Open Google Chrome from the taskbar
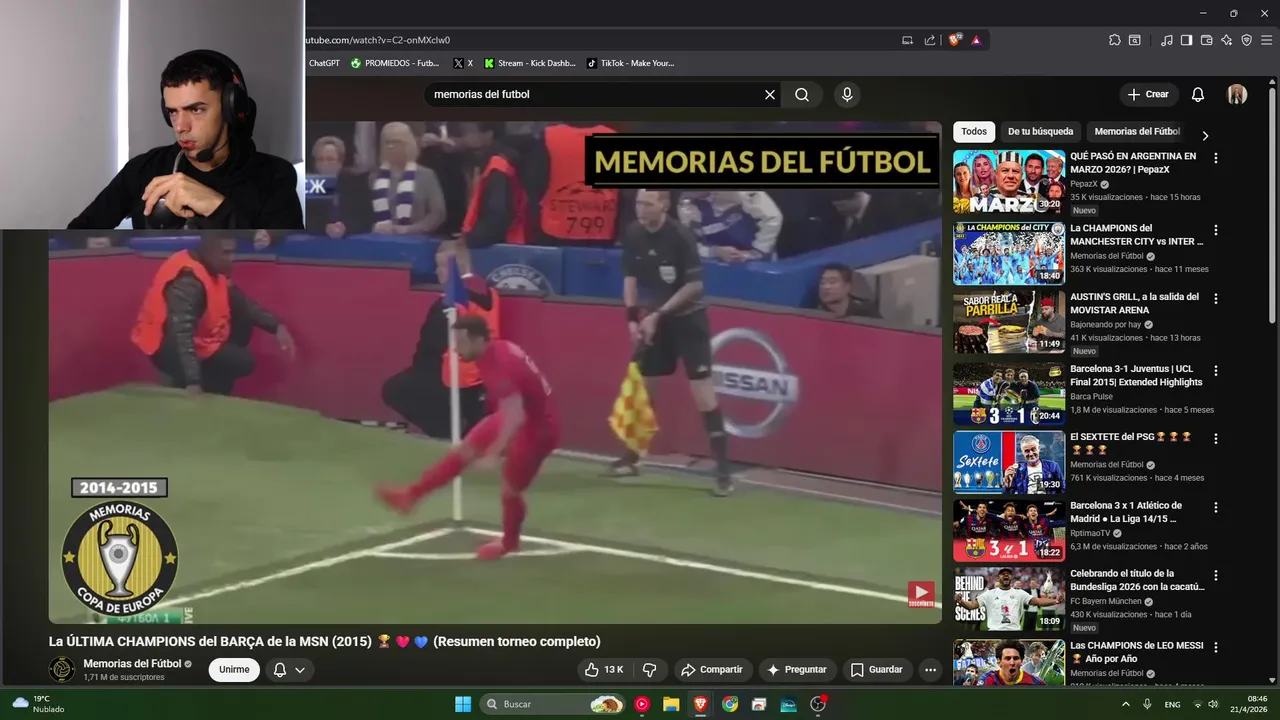The height and width of the screenshot is (720, 1280). point(730,704)
